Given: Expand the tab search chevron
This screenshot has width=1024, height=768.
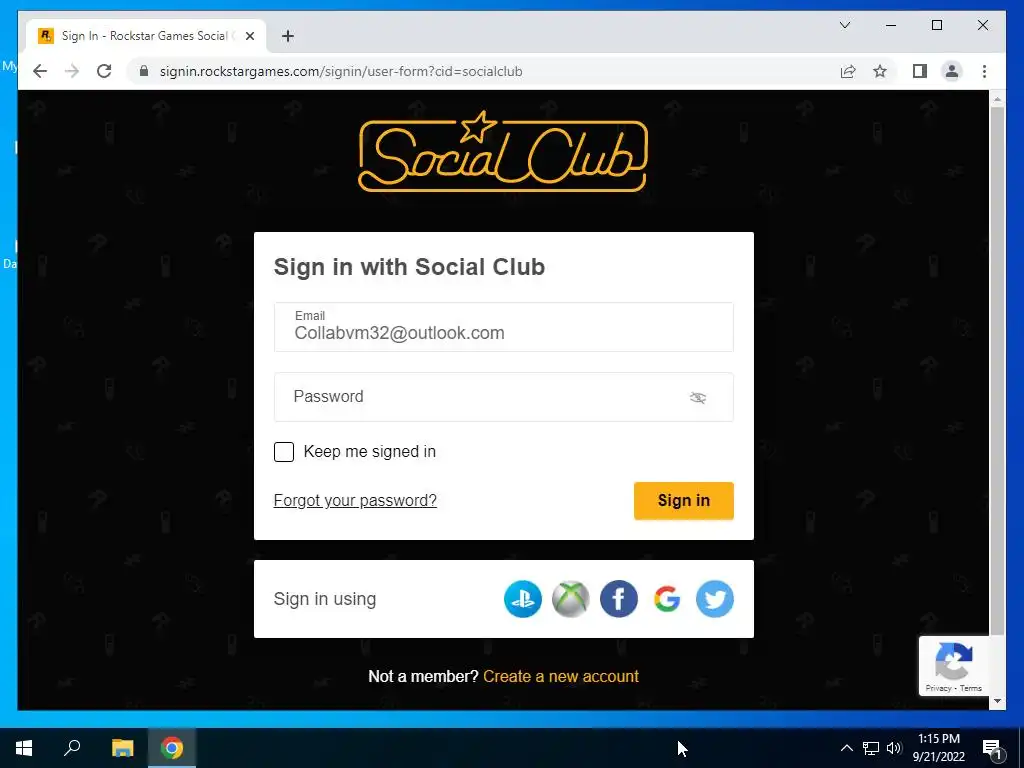Looking at the screenshot, I should 844,25.
